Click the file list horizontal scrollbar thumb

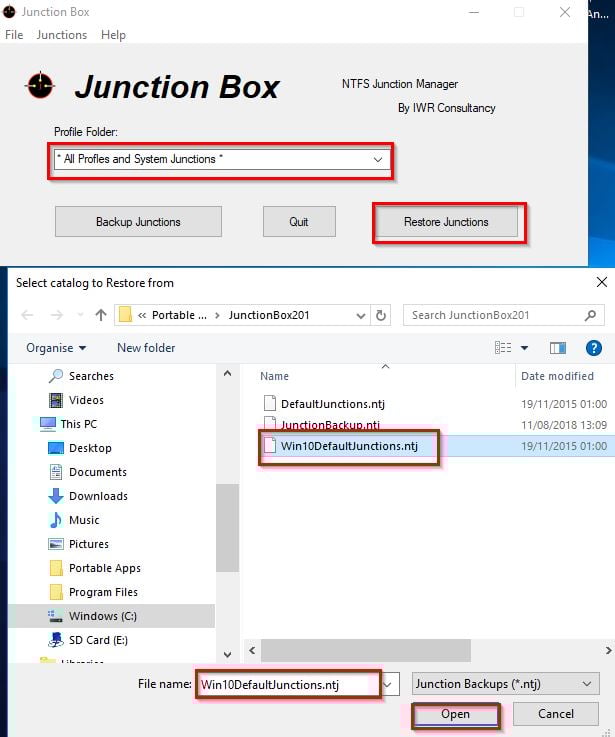(x=366, y=650)
